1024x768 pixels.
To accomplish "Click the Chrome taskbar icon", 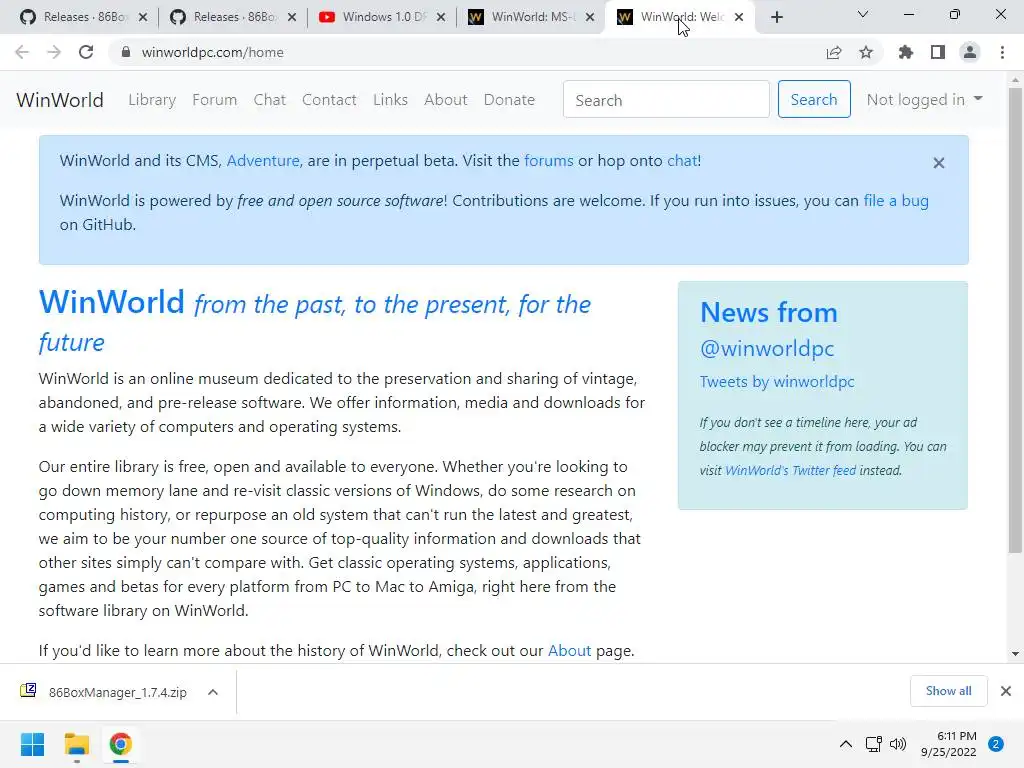I will [120, 744].
